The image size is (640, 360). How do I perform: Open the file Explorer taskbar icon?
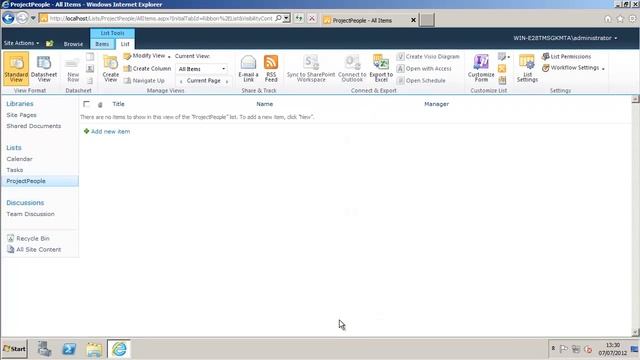(x=94, y=349)
